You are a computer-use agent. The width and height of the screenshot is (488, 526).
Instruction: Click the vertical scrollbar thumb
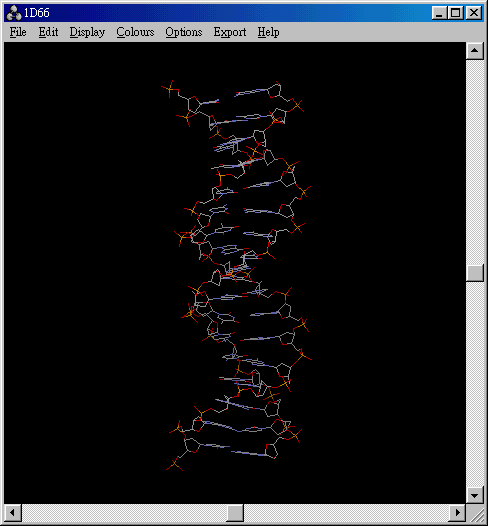475,273
